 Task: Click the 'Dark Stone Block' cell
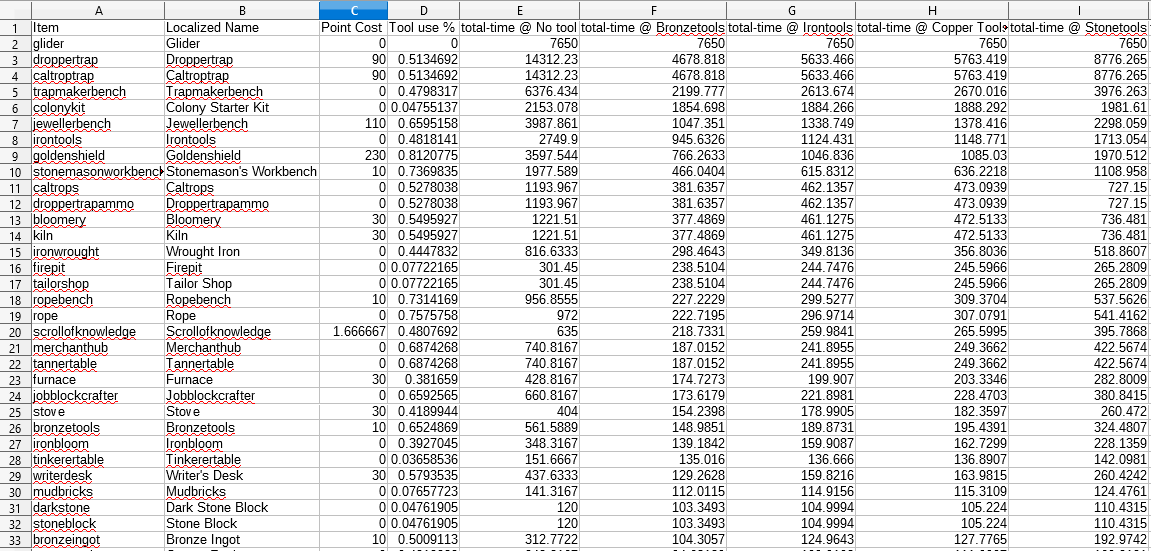click(x=242, y=508)
